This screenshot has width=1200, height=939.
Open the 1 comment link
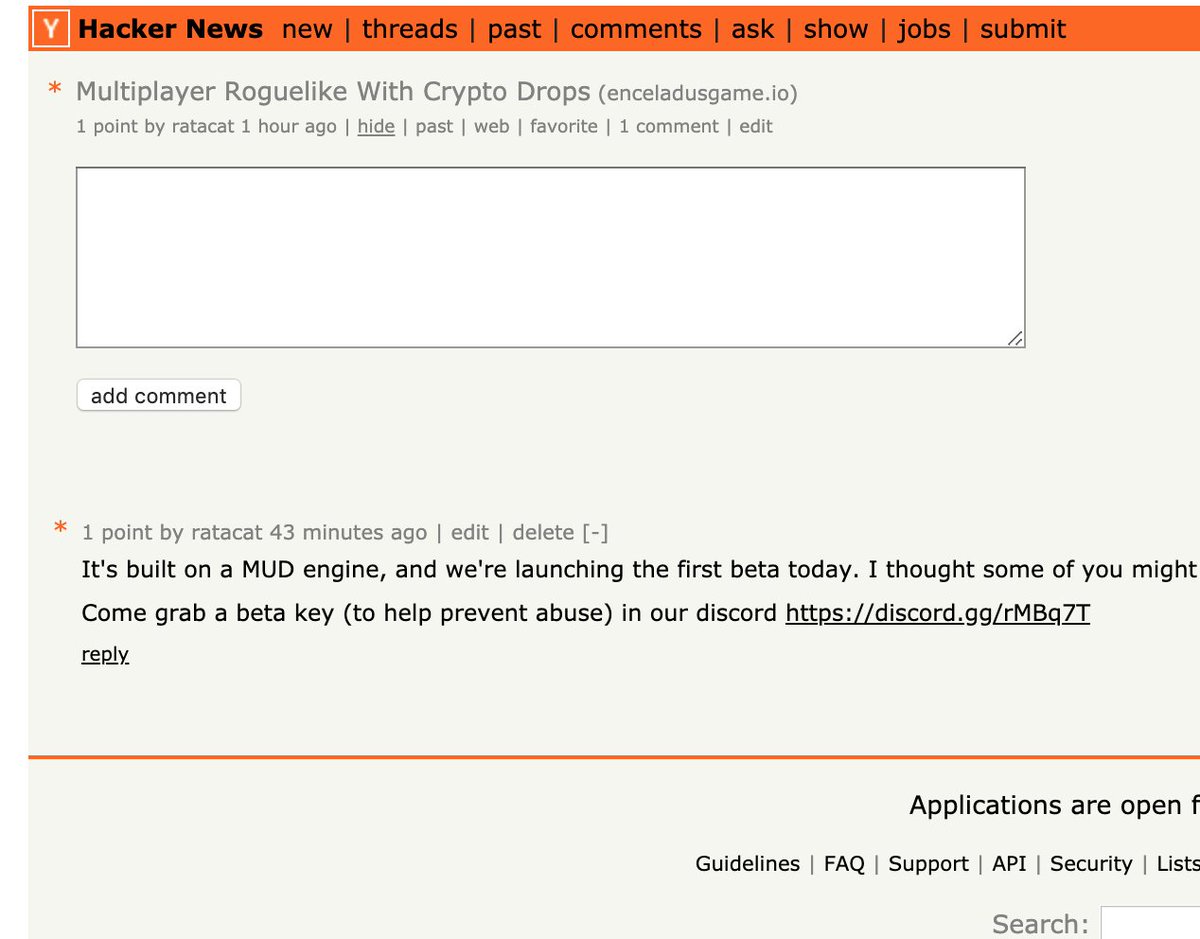[668, 126]
